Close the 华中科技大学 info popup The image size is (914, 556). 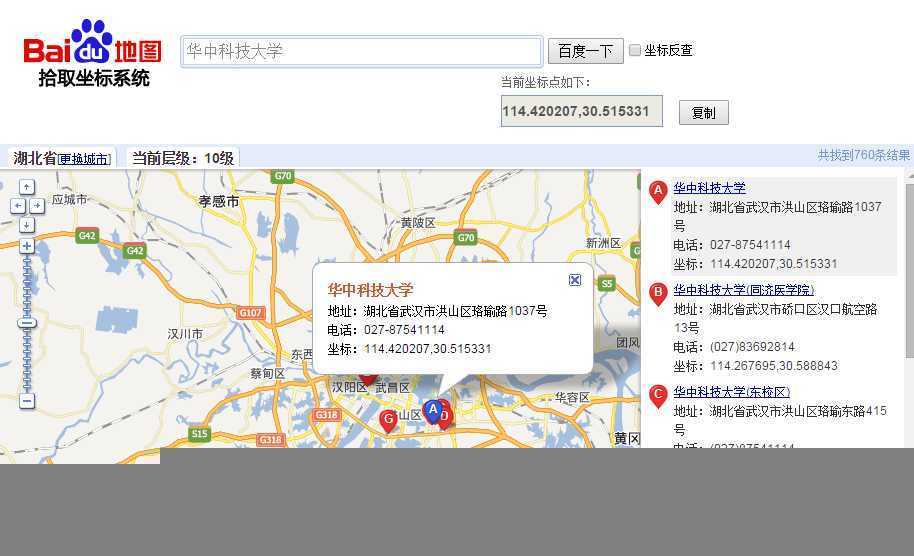click(575, 280)
